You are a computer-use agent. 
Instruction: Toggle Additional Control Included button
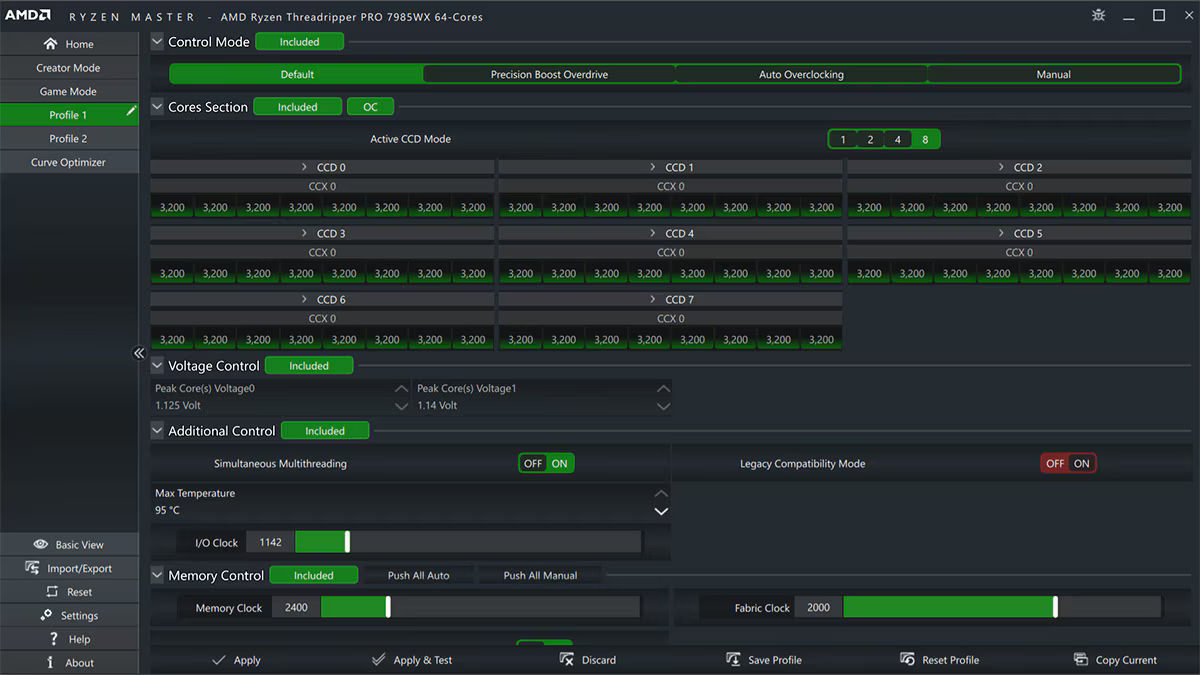click(325, 431)
